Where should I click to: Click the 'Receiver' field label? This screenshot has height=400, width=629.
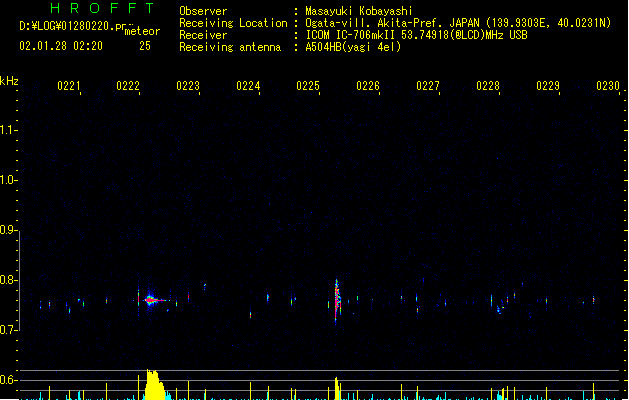[203, 35]
